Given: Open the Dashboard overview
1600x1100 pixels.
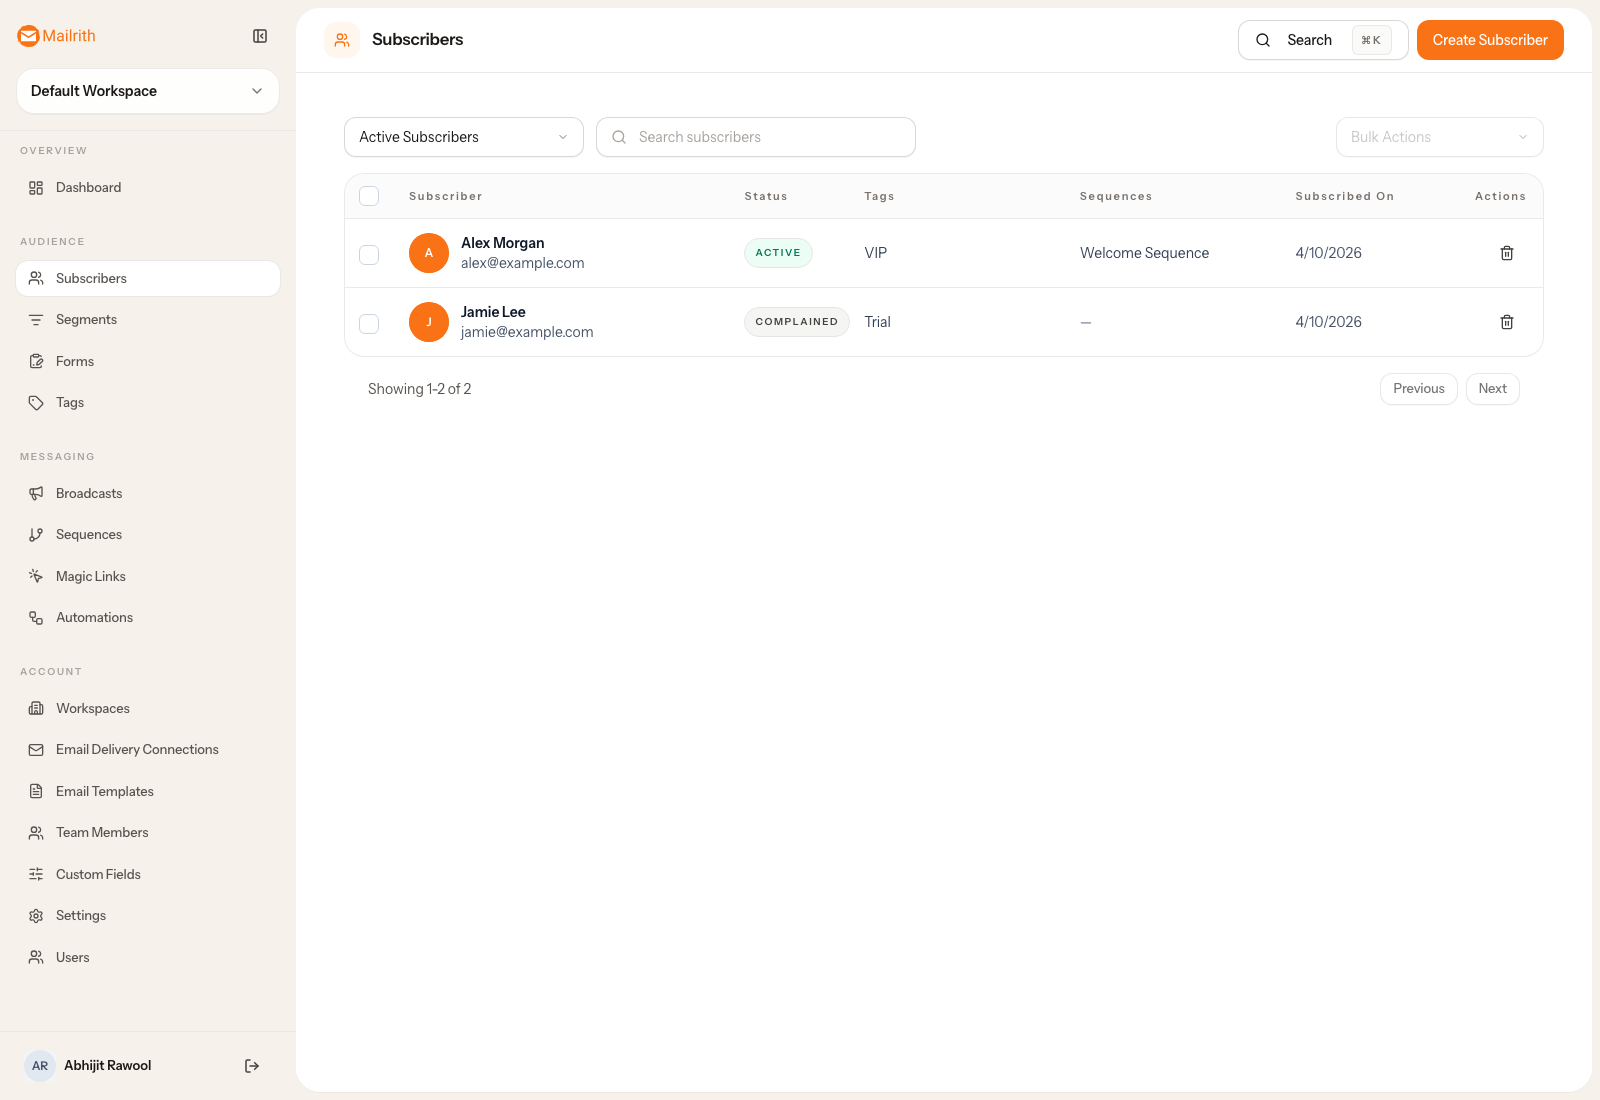Looking at the screenshot, I should tap(88, 187).
